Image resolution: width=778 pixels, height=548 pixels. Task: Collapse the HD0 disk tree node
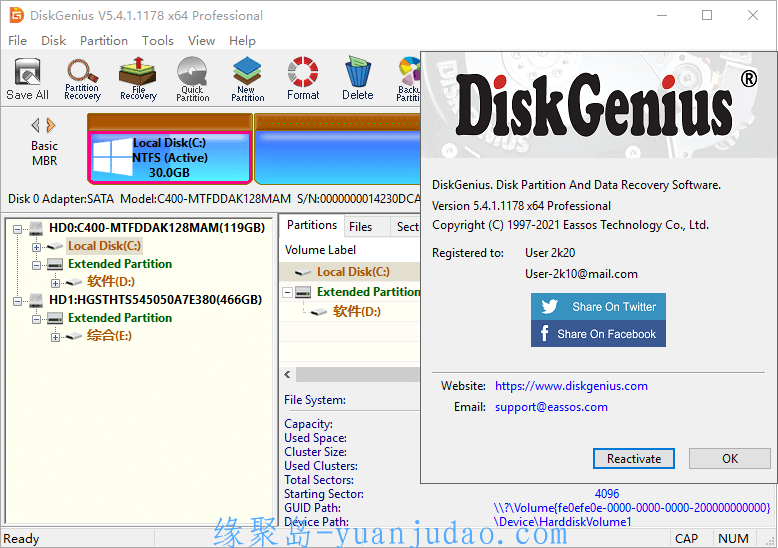[19, 228]
